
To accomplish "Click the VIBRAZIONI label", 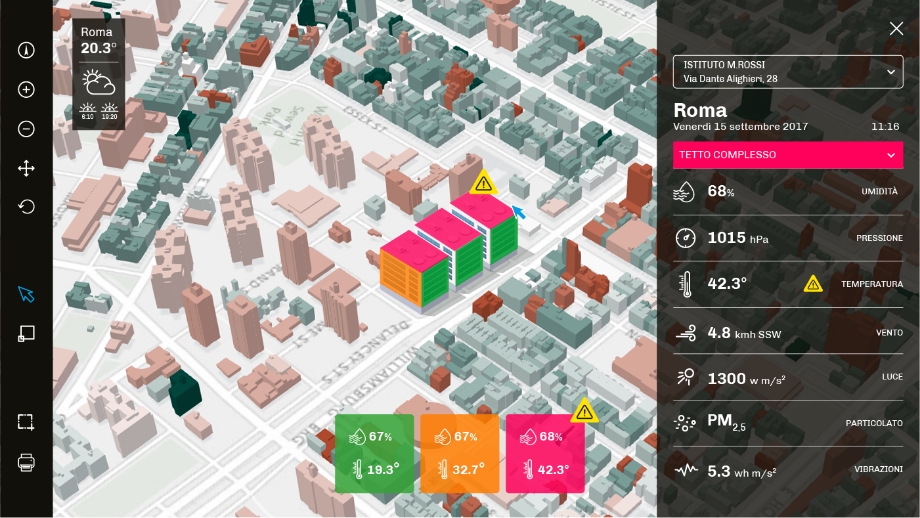I will point(878,469).
